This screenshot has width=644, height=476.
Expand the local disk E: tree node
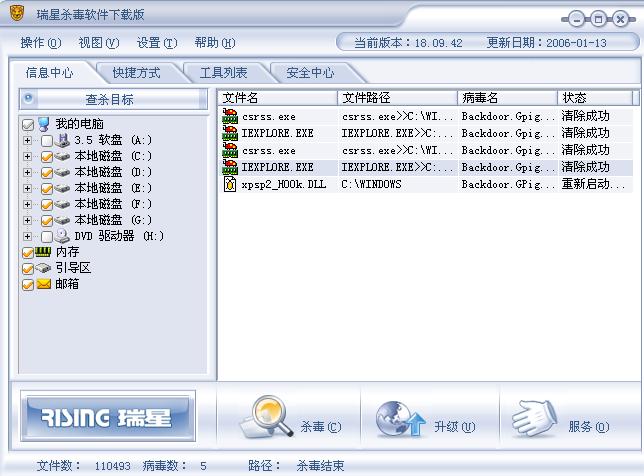(28, 189)
